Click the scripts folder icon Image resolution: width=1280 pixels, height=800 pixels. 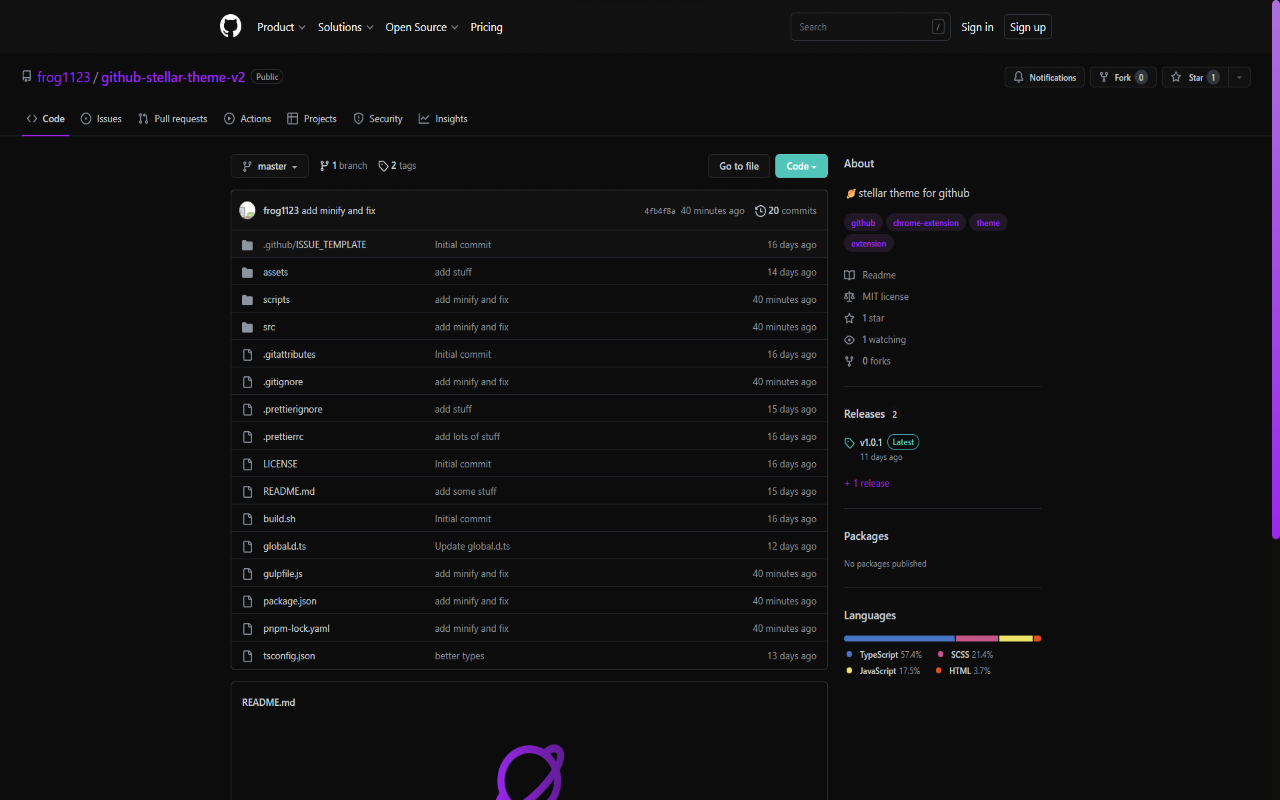point(248,300)
